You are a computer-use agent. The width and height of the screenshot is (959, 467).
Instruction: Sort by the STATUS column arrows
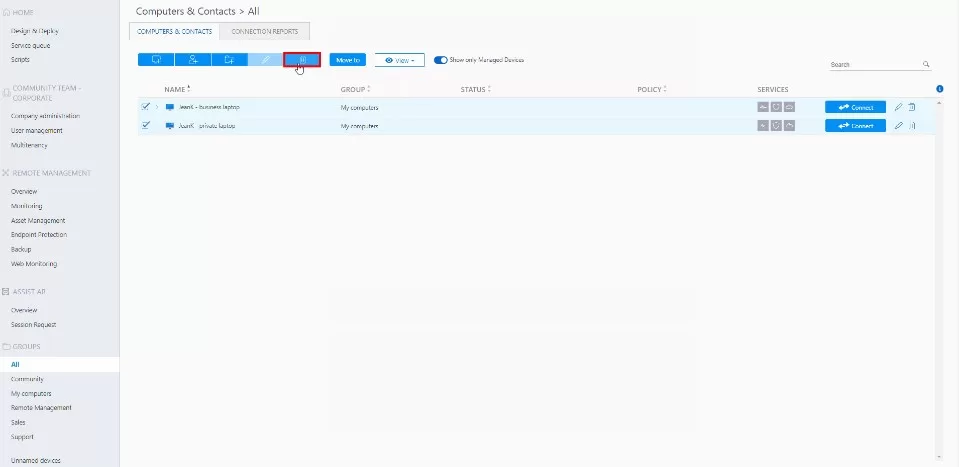point(489,89)
